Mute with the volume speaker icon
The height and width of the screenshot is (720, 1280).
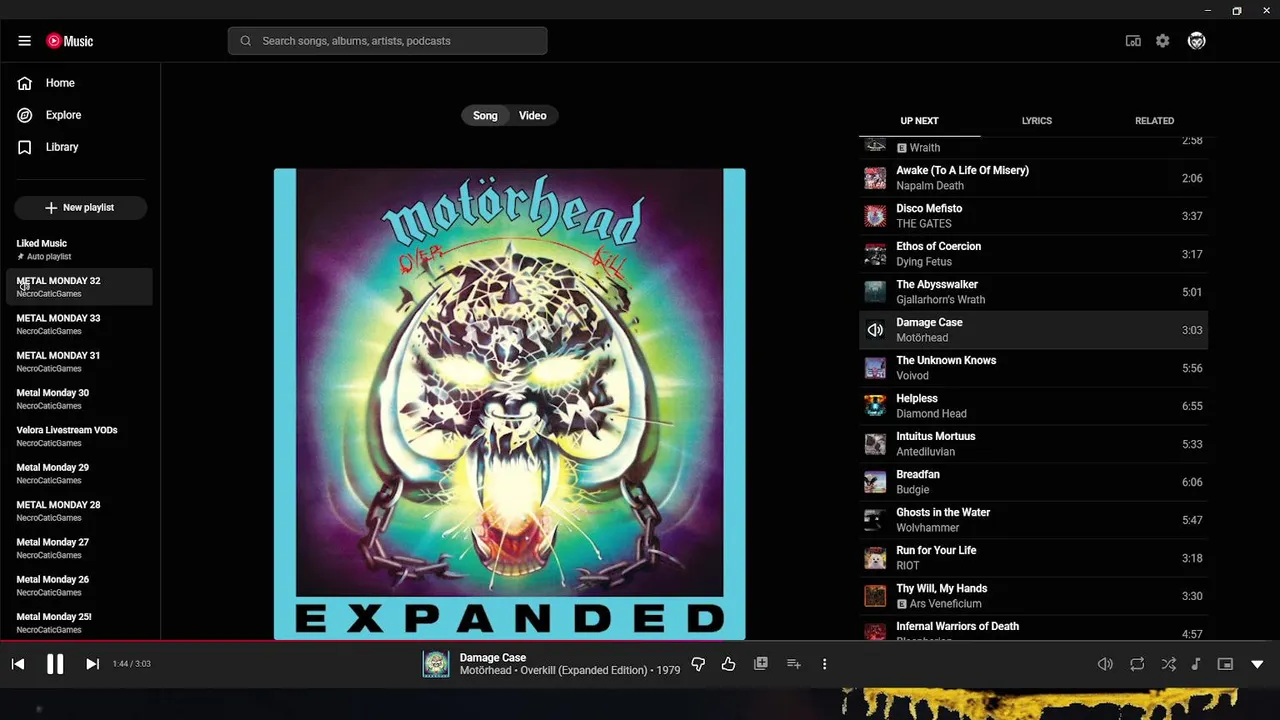point(1105,664)
